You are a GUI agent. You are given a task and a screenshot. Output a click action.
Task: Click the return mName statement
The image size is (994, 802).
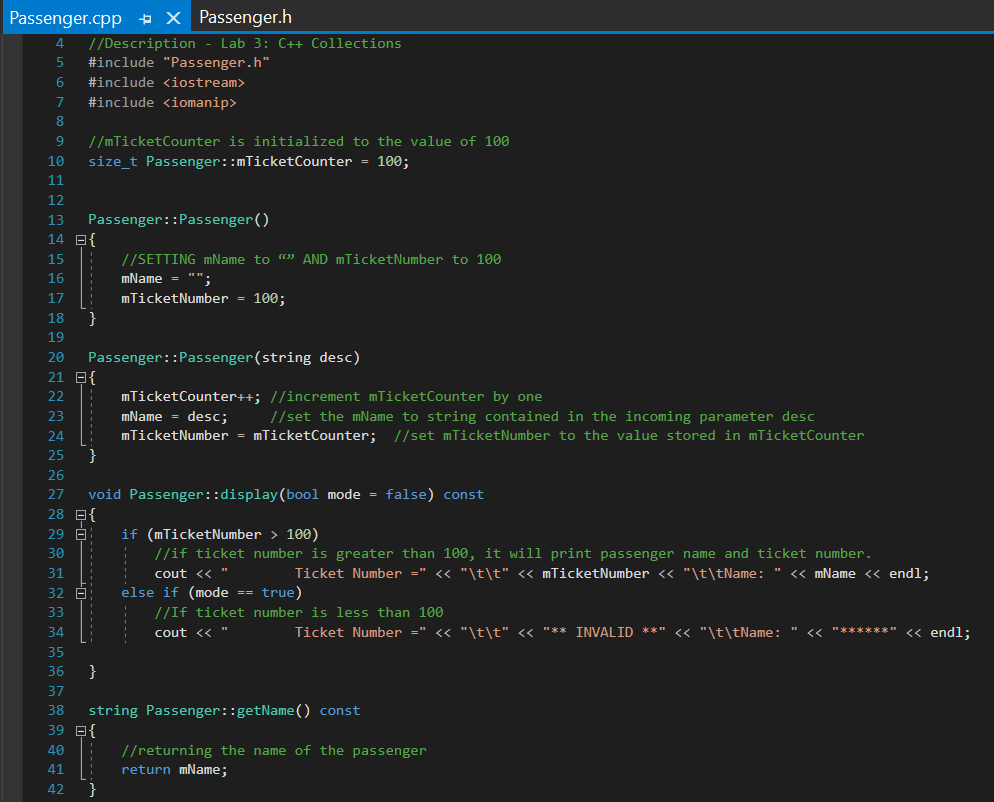click(x=174, y=769)
